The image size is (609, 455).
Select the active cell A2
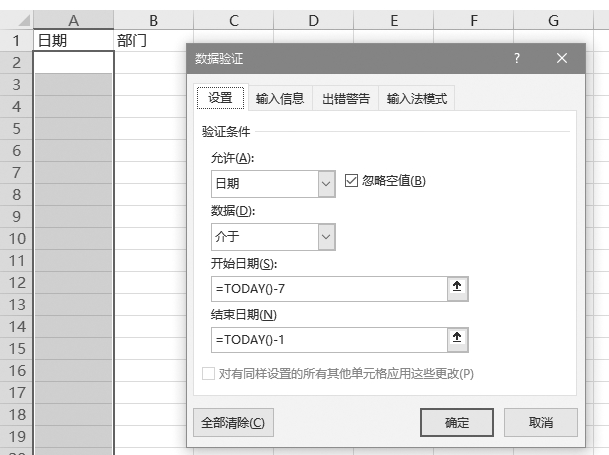[73, 62]
